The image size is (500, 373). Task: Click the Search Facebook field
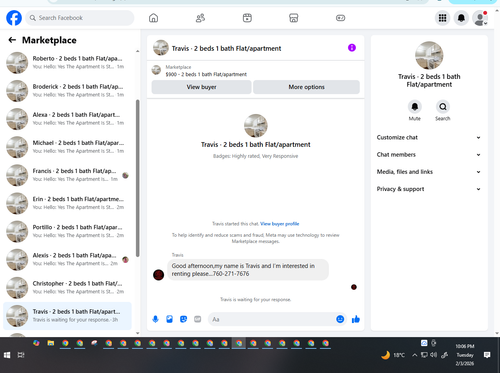pyautogui.click(x=80, y=18)
